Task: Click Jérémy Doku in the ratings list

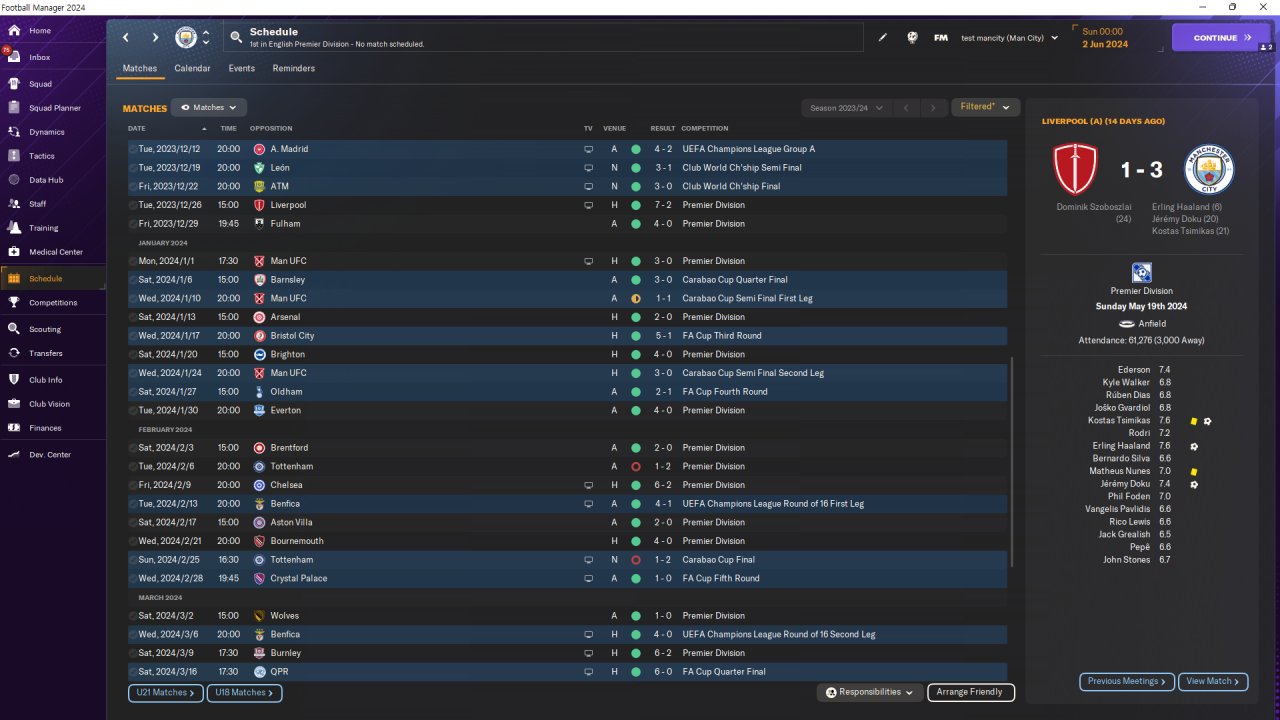Action: tap(1125, 484)
